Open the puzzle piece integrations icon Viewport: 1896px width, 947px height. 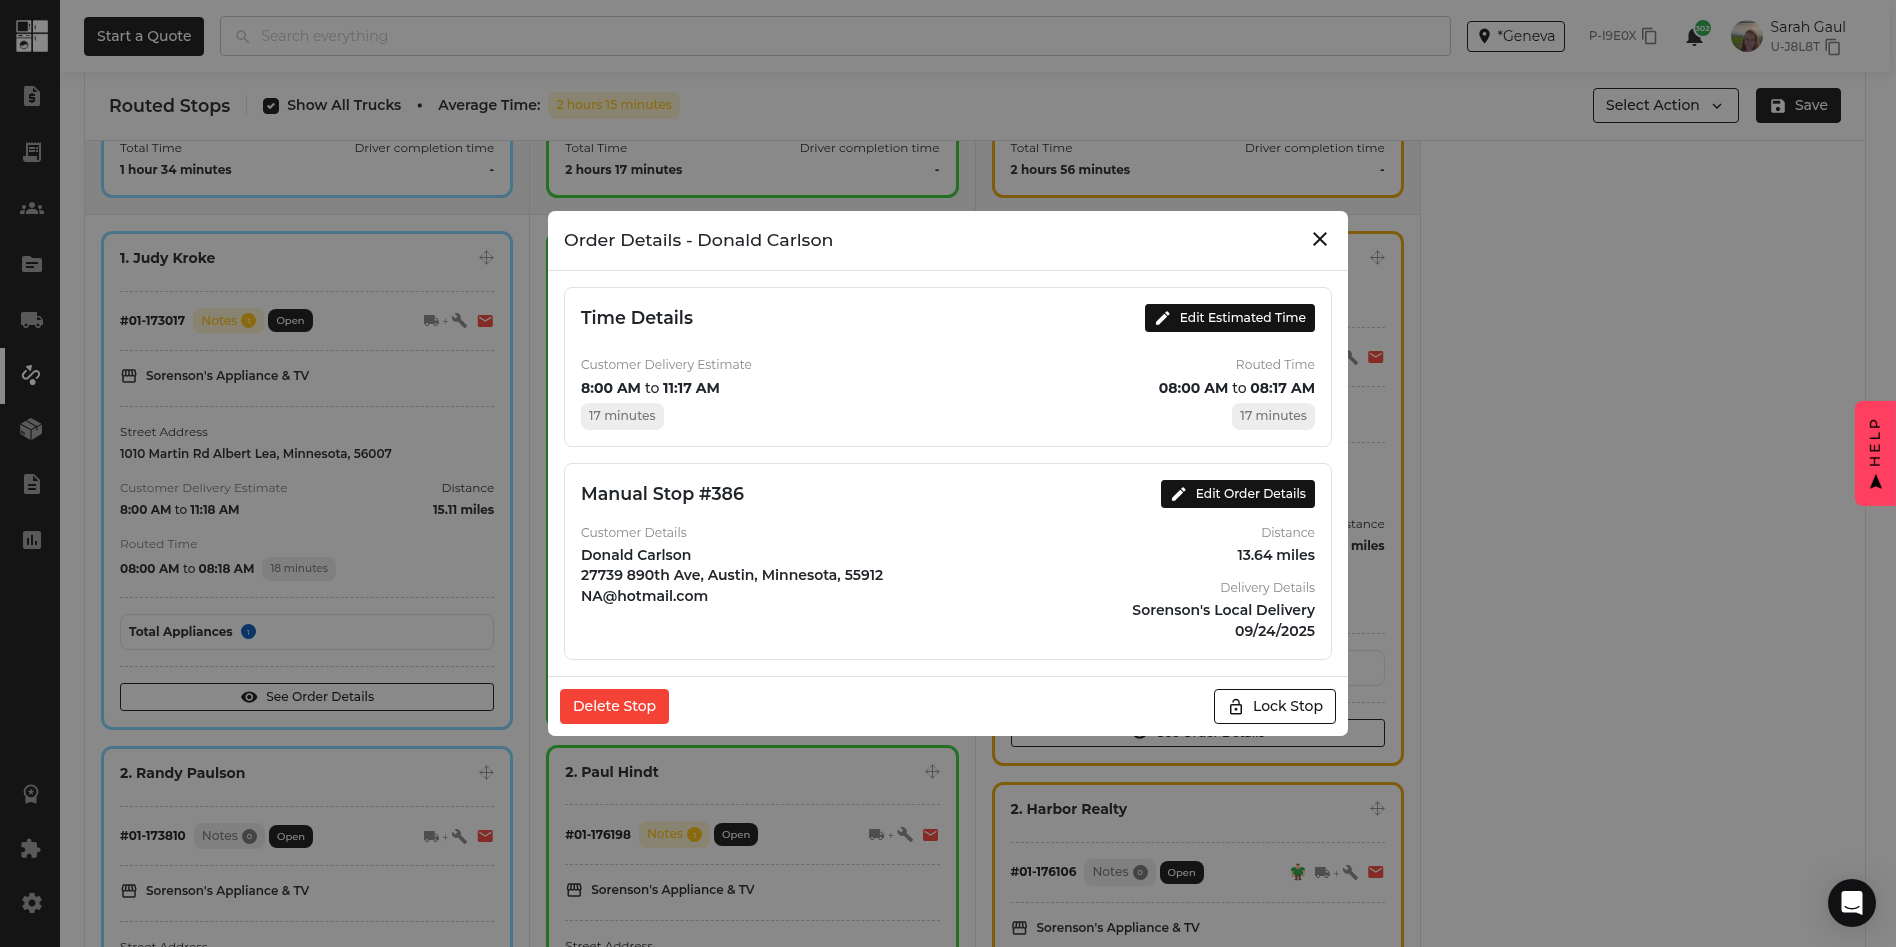click(31, 849)
